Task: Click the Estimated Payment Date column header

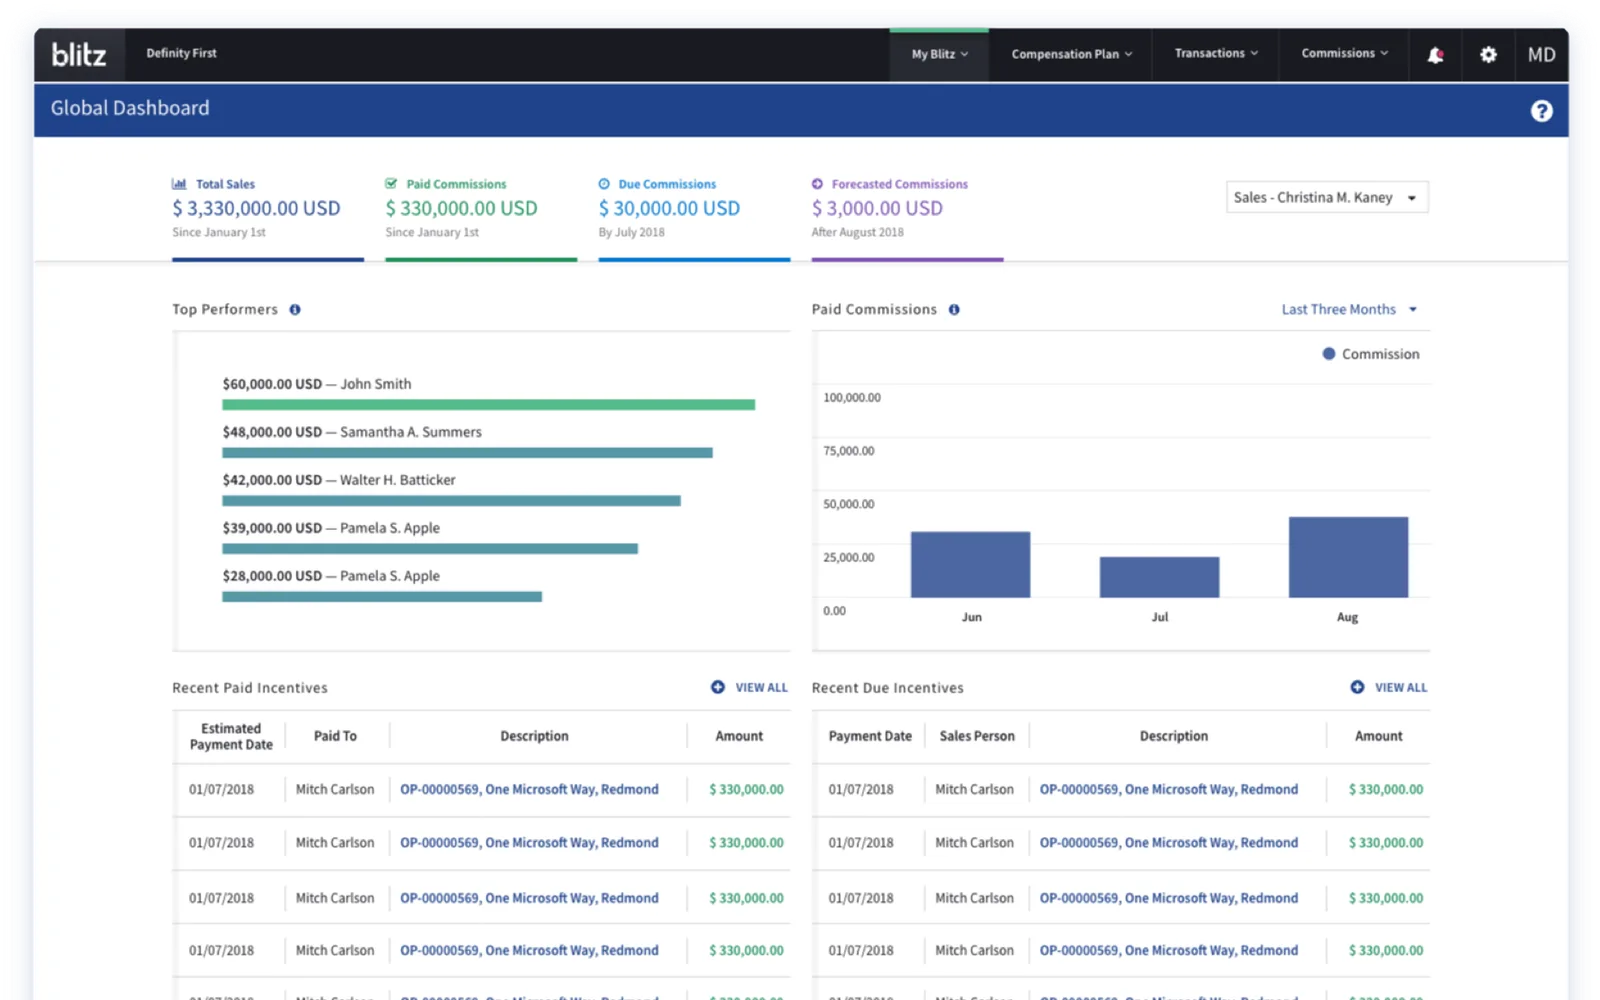Action: click(x=231, y=737)
